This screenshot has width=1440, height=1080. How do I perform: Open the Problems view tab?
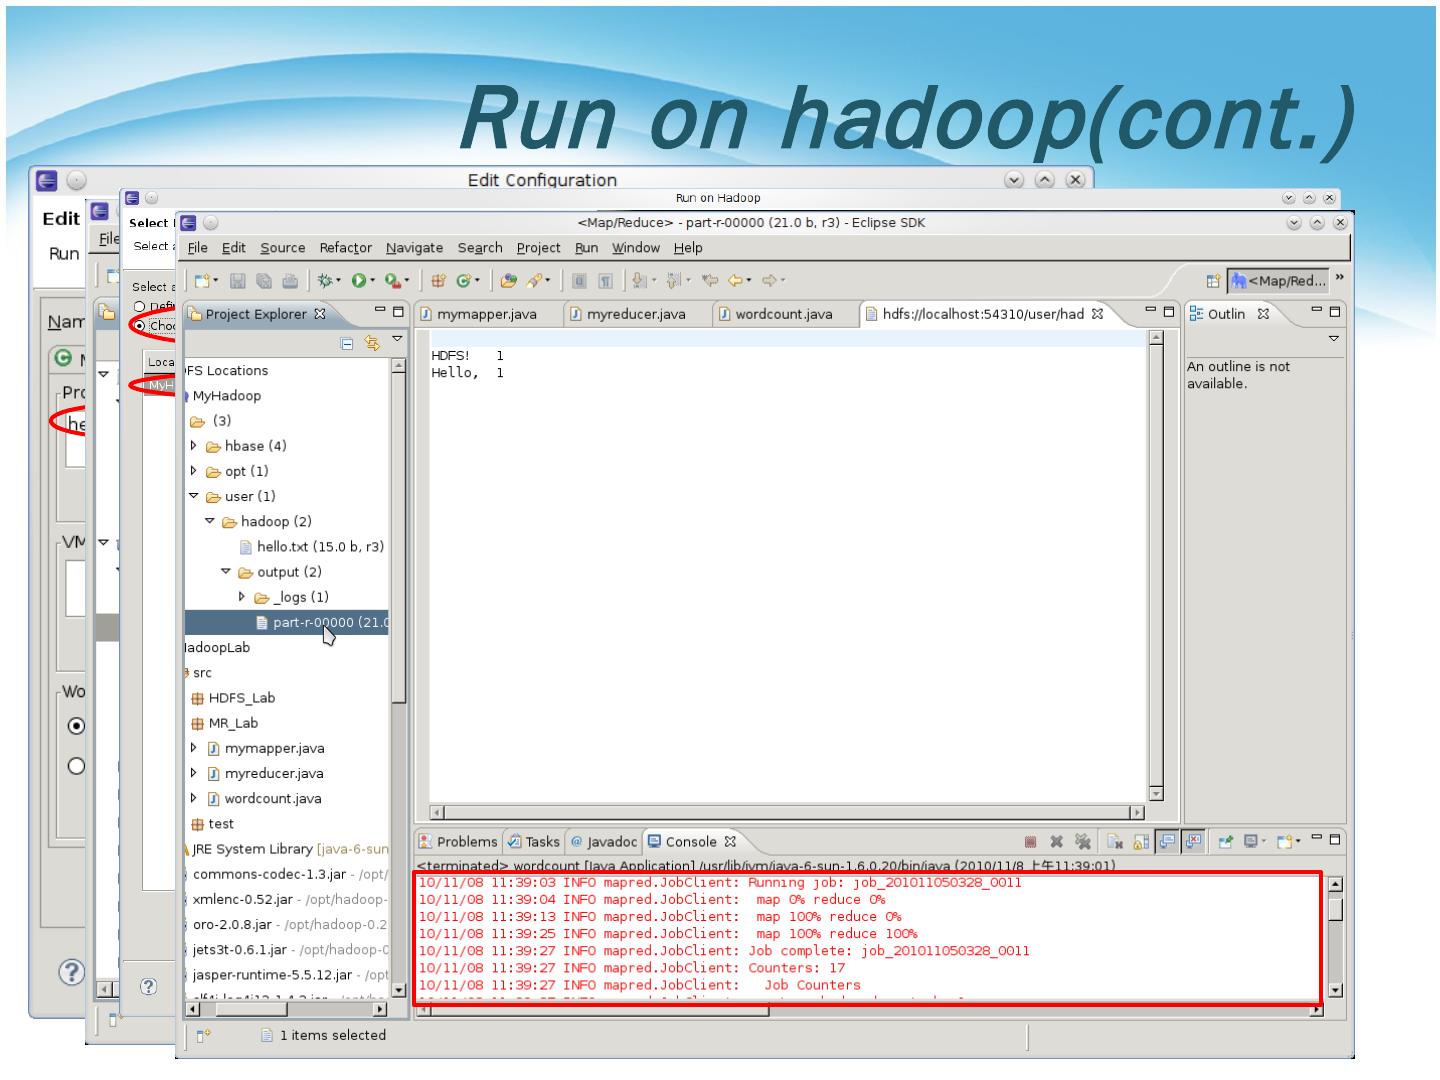pos(458,842)
